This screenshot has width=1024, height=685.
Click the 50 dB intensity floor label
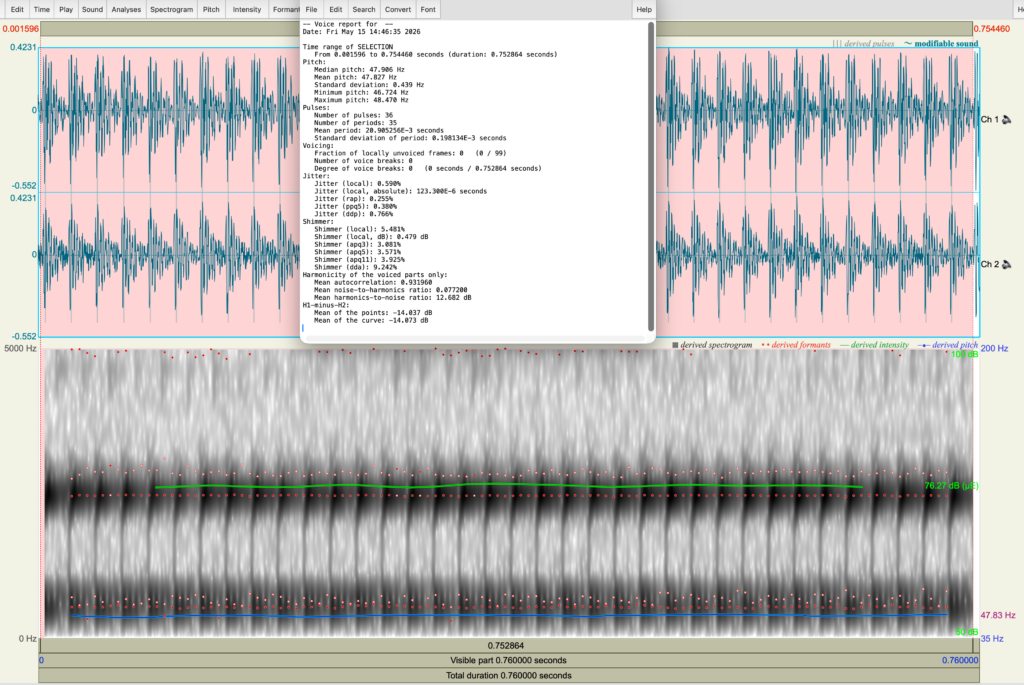click(967, 632)
